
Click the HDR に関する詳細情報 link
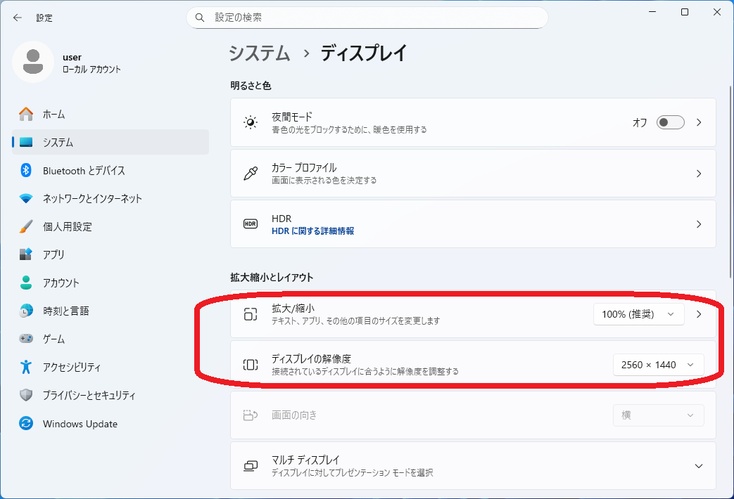313,231
